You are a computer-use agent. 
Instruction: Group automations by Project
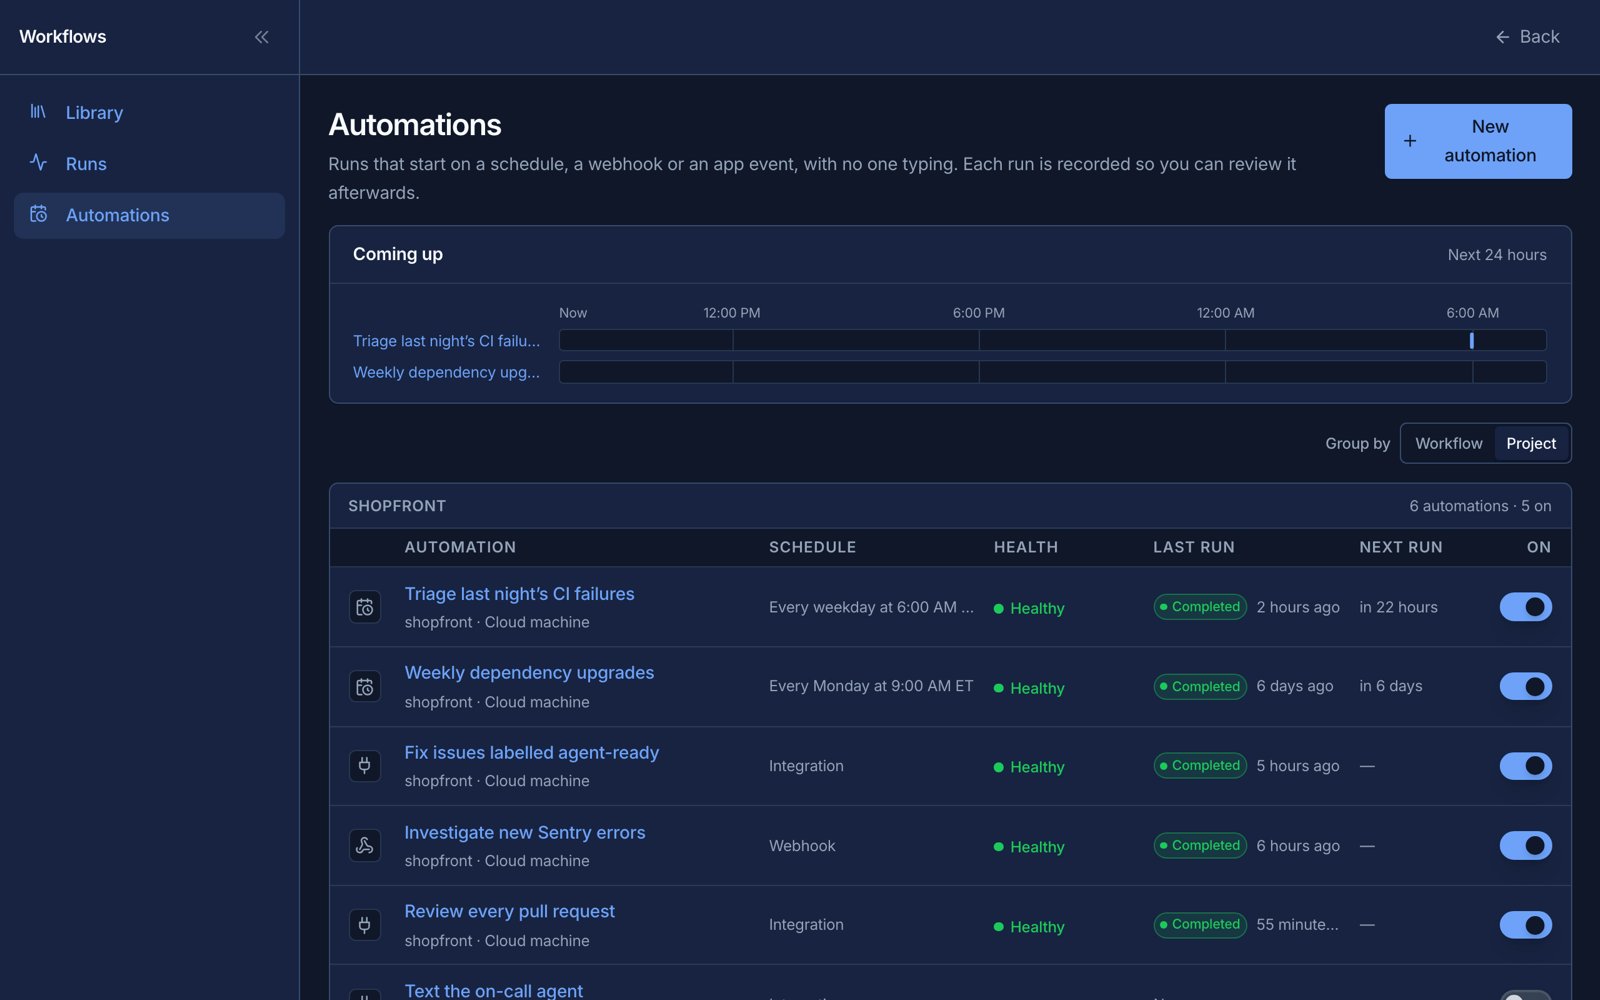pos(1531,443)
